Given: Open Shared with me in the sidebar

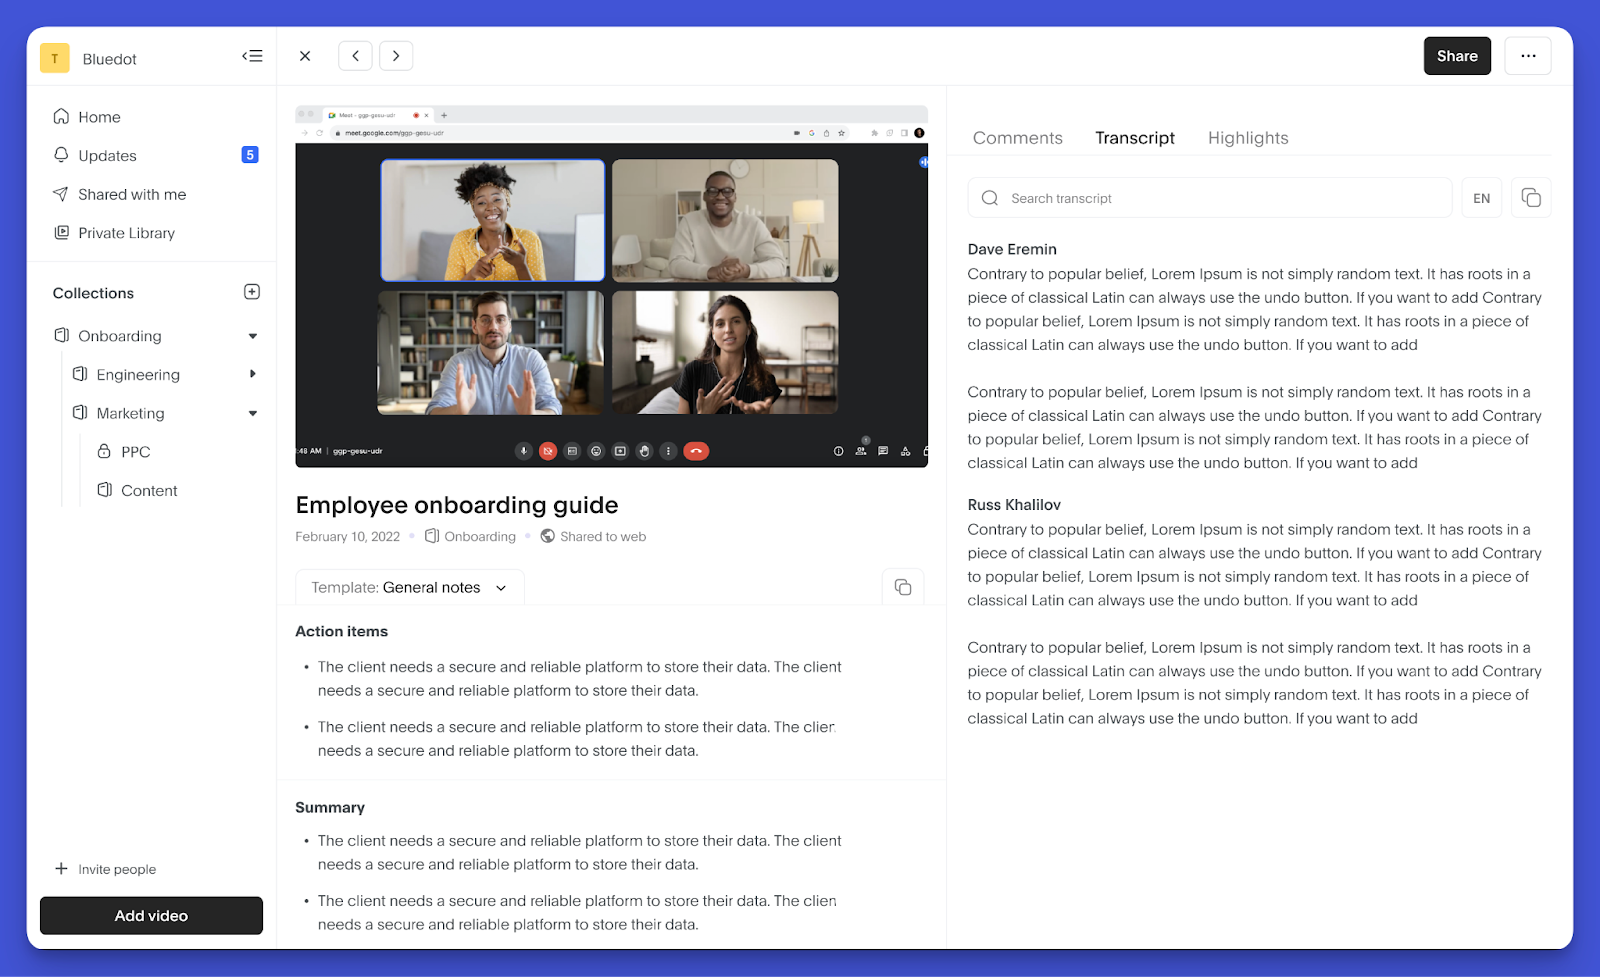Looking at the screenshot, I should click(x=132, y=194).
